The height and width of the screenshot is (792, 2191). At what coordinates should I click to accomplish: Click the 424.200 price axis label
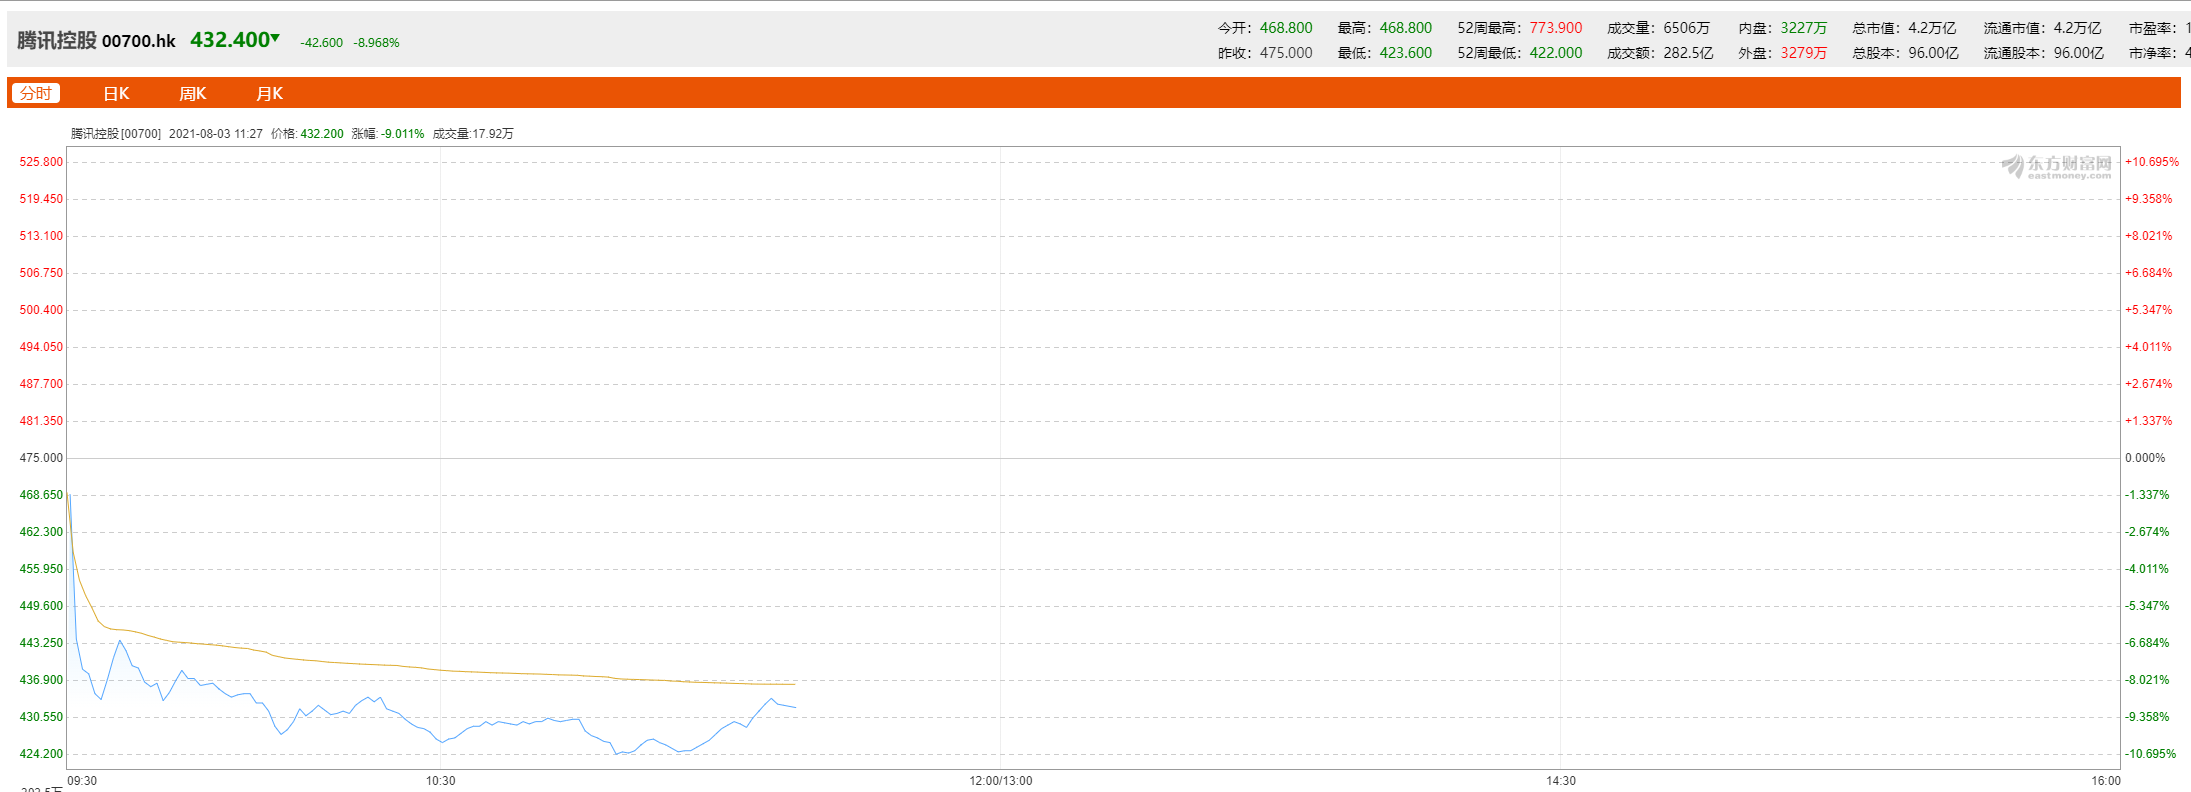[x=41, y=754]
